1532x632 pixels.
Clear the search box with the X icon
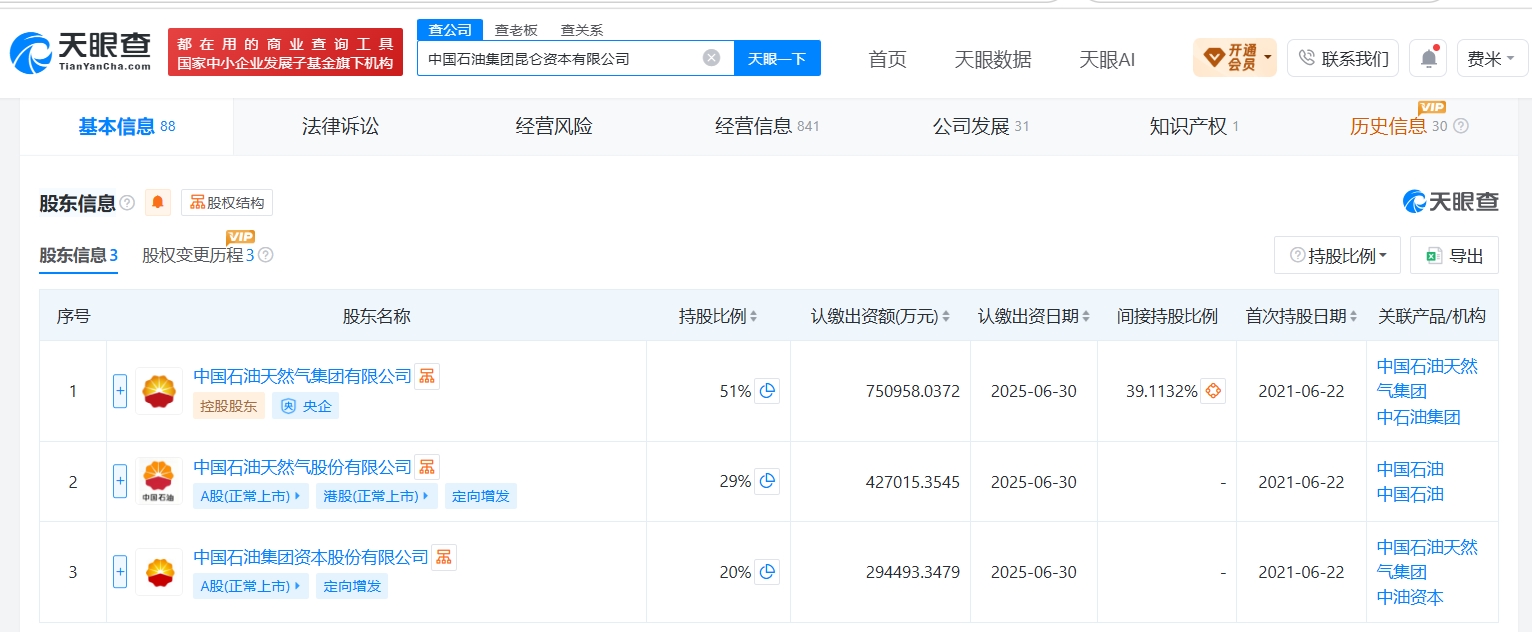click(x=711, y=58)
